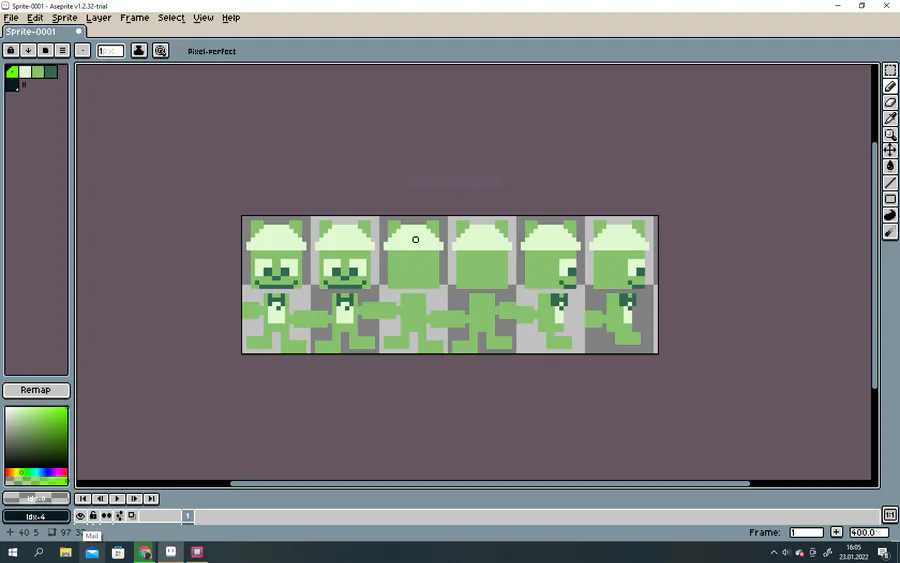
Task: Click inside the saturation-value color picker
Action: [36, 437]
